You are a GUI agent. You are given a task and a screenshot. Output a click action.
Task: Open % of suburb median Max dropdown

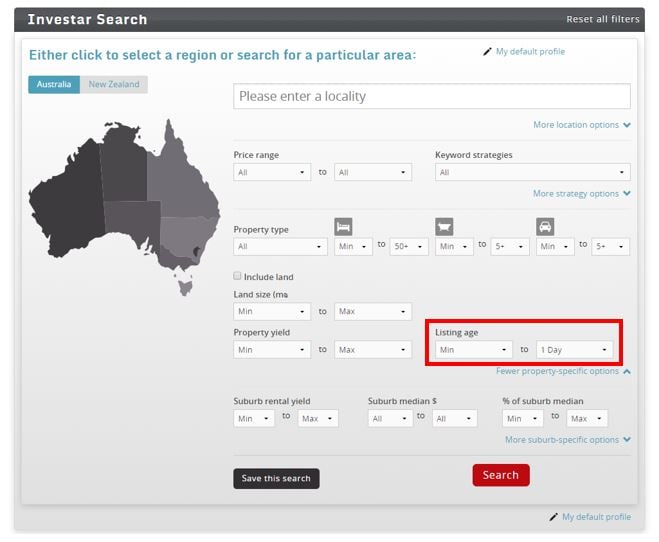coord(587,418)
